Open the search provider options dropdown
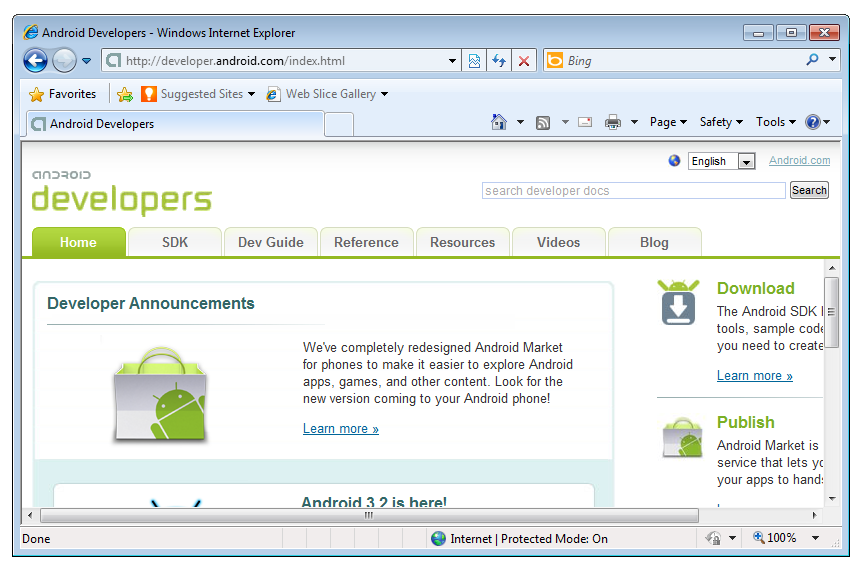The image size is (862, 571). tap(832, 59)
